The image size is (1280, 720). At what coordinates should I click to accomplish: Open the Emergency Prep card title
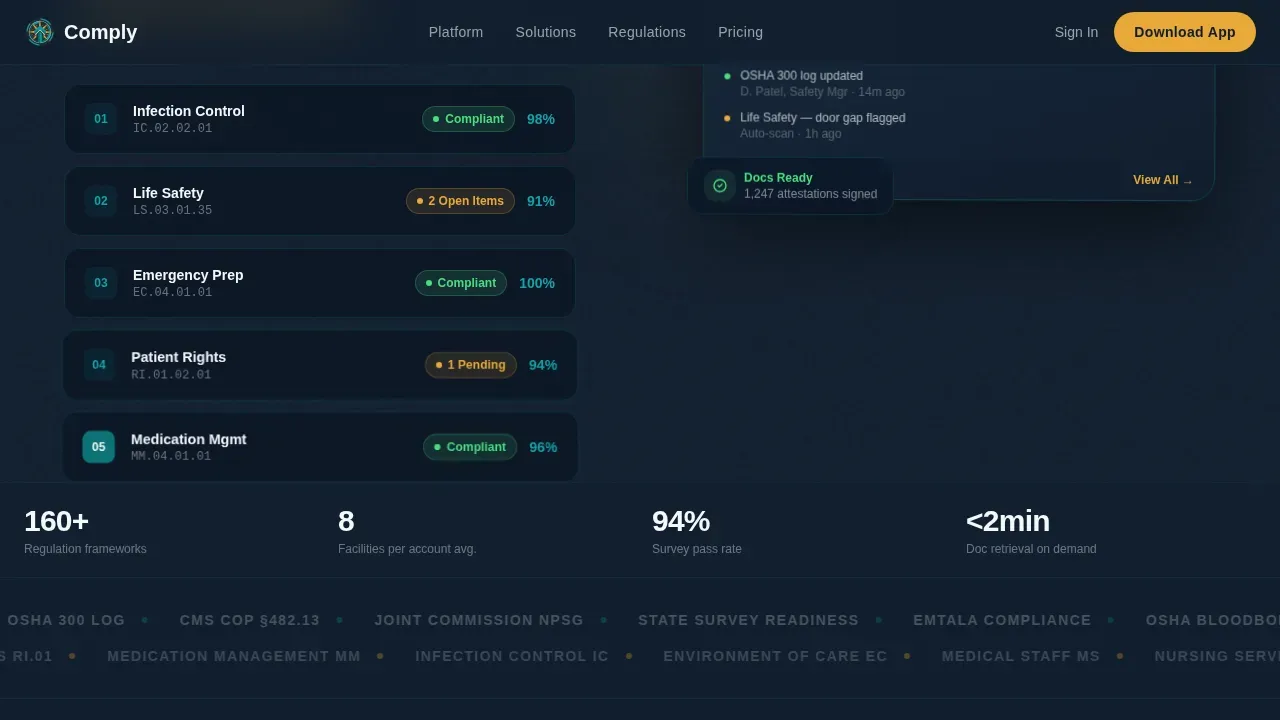pyautogui.click(x=188, y=275)
